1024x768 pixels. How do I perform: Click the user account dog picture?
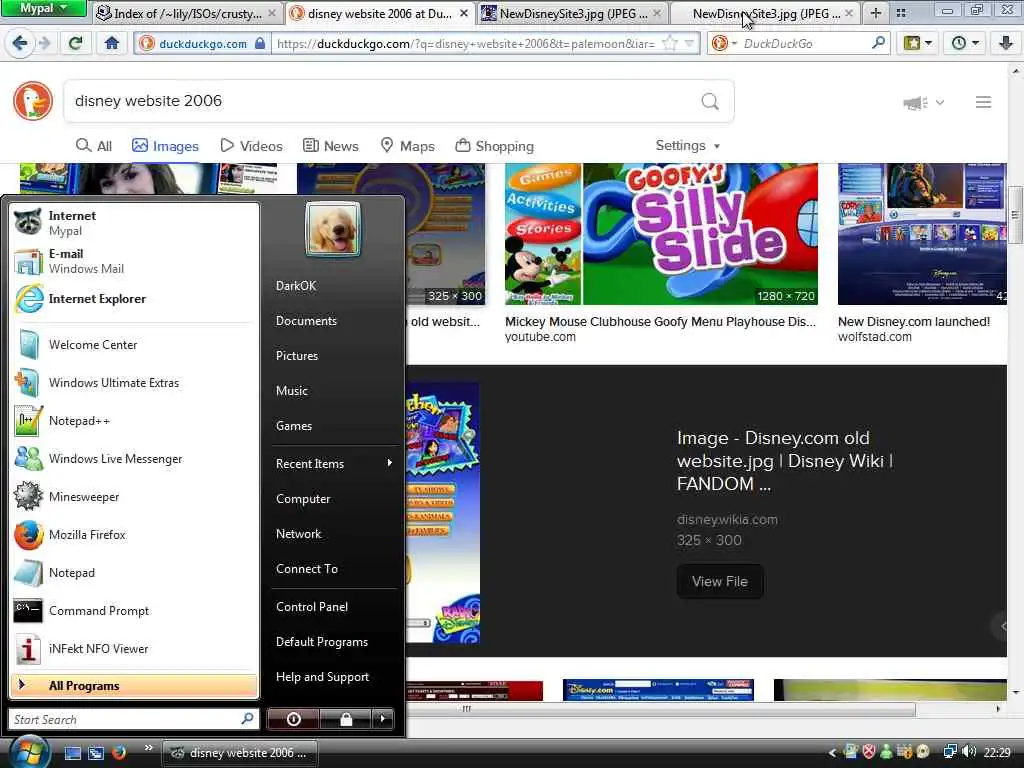click(x=333, y=229)
